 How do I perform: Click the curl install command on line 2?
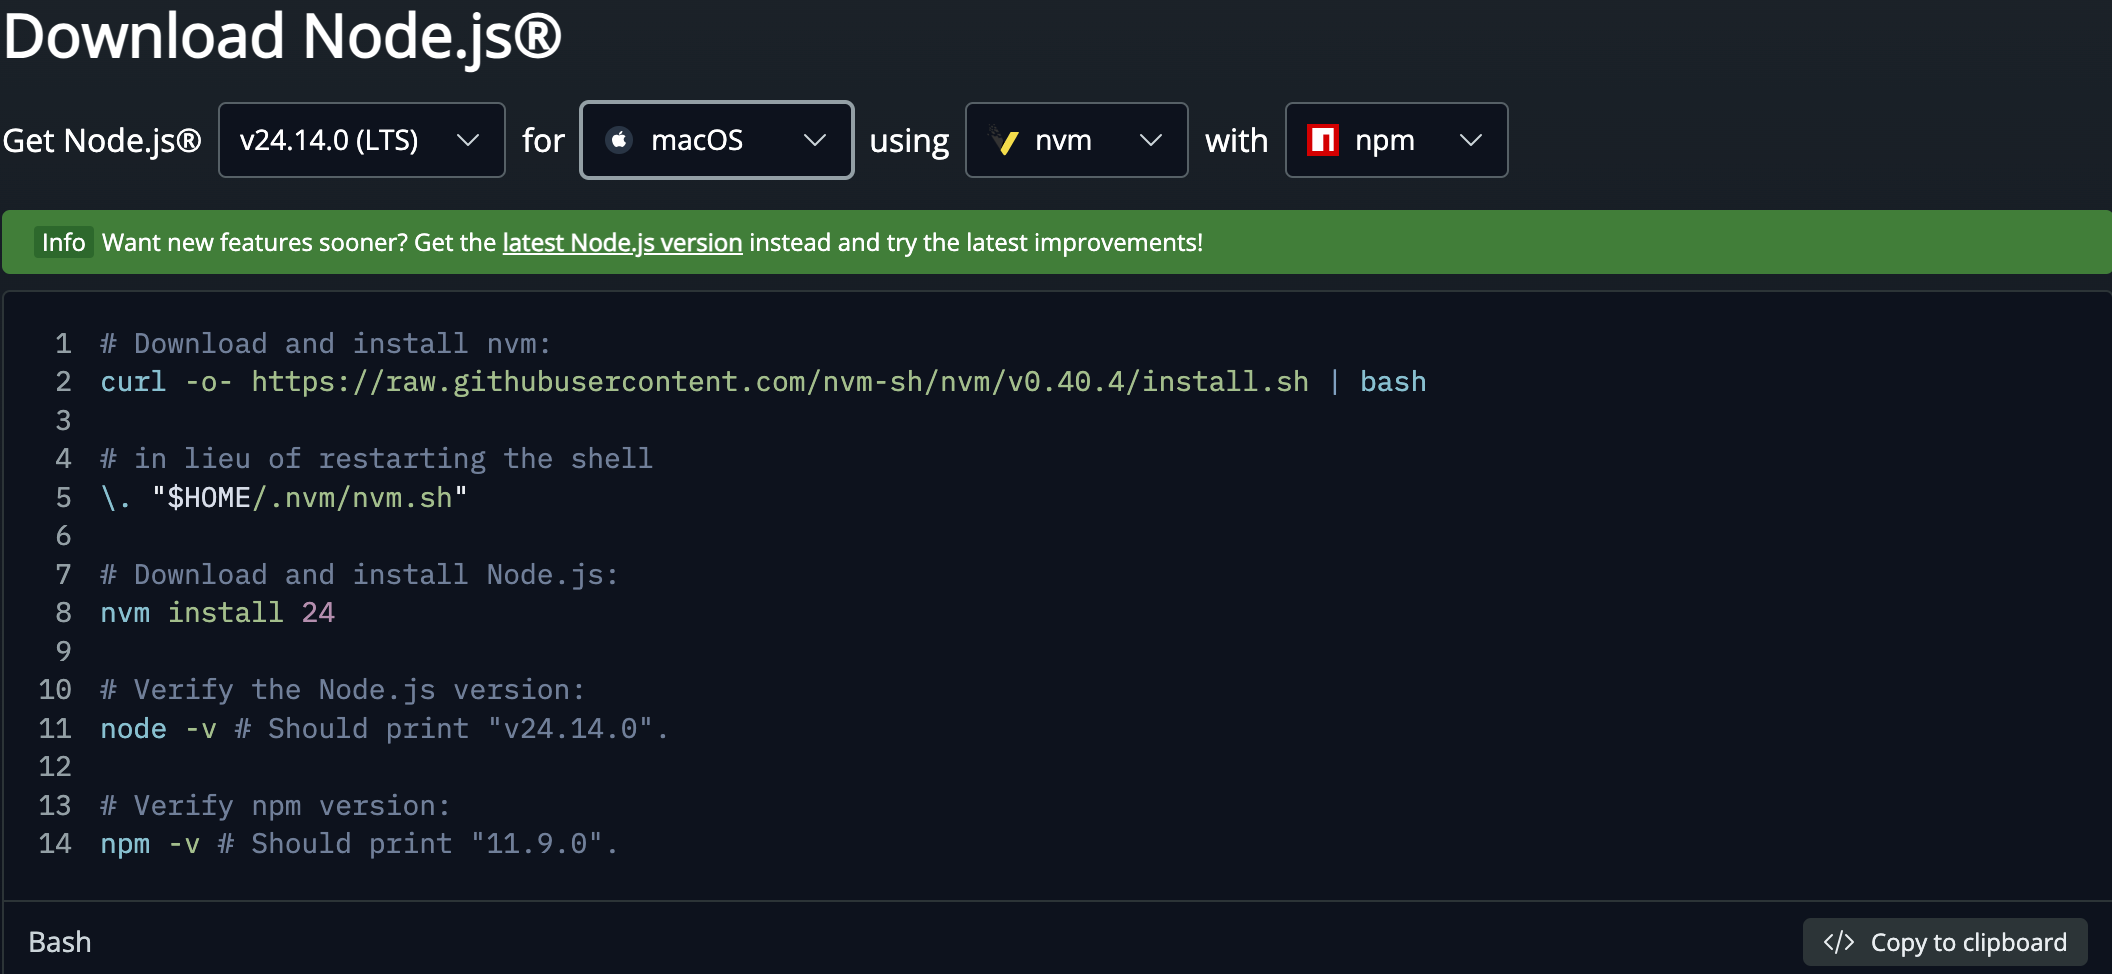pos(133,382)
